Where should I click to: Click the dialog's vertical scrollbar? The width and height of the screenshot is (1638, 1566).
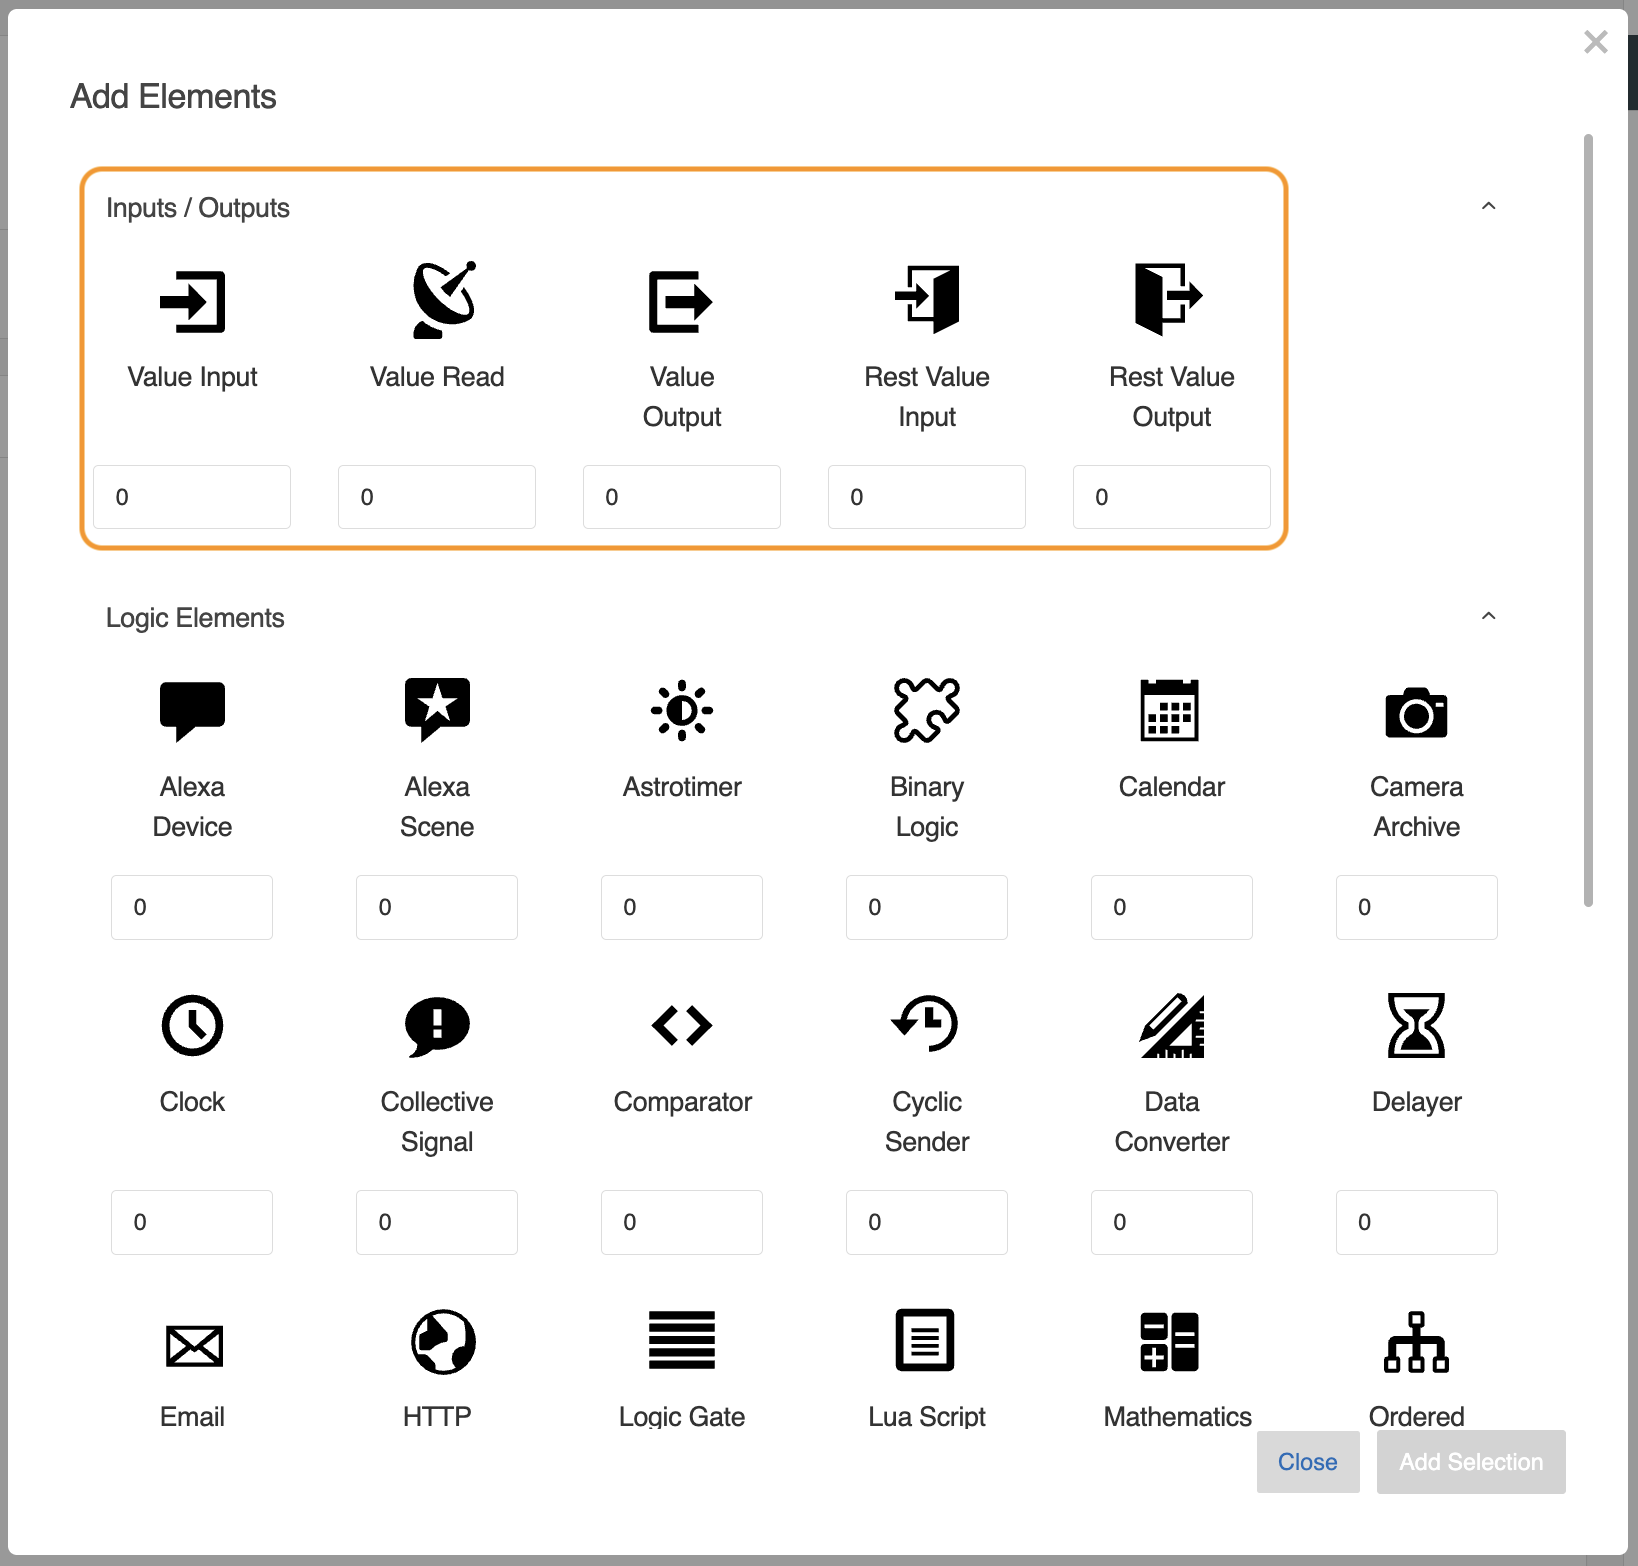pyautogui.click(x=1588, y=520)
